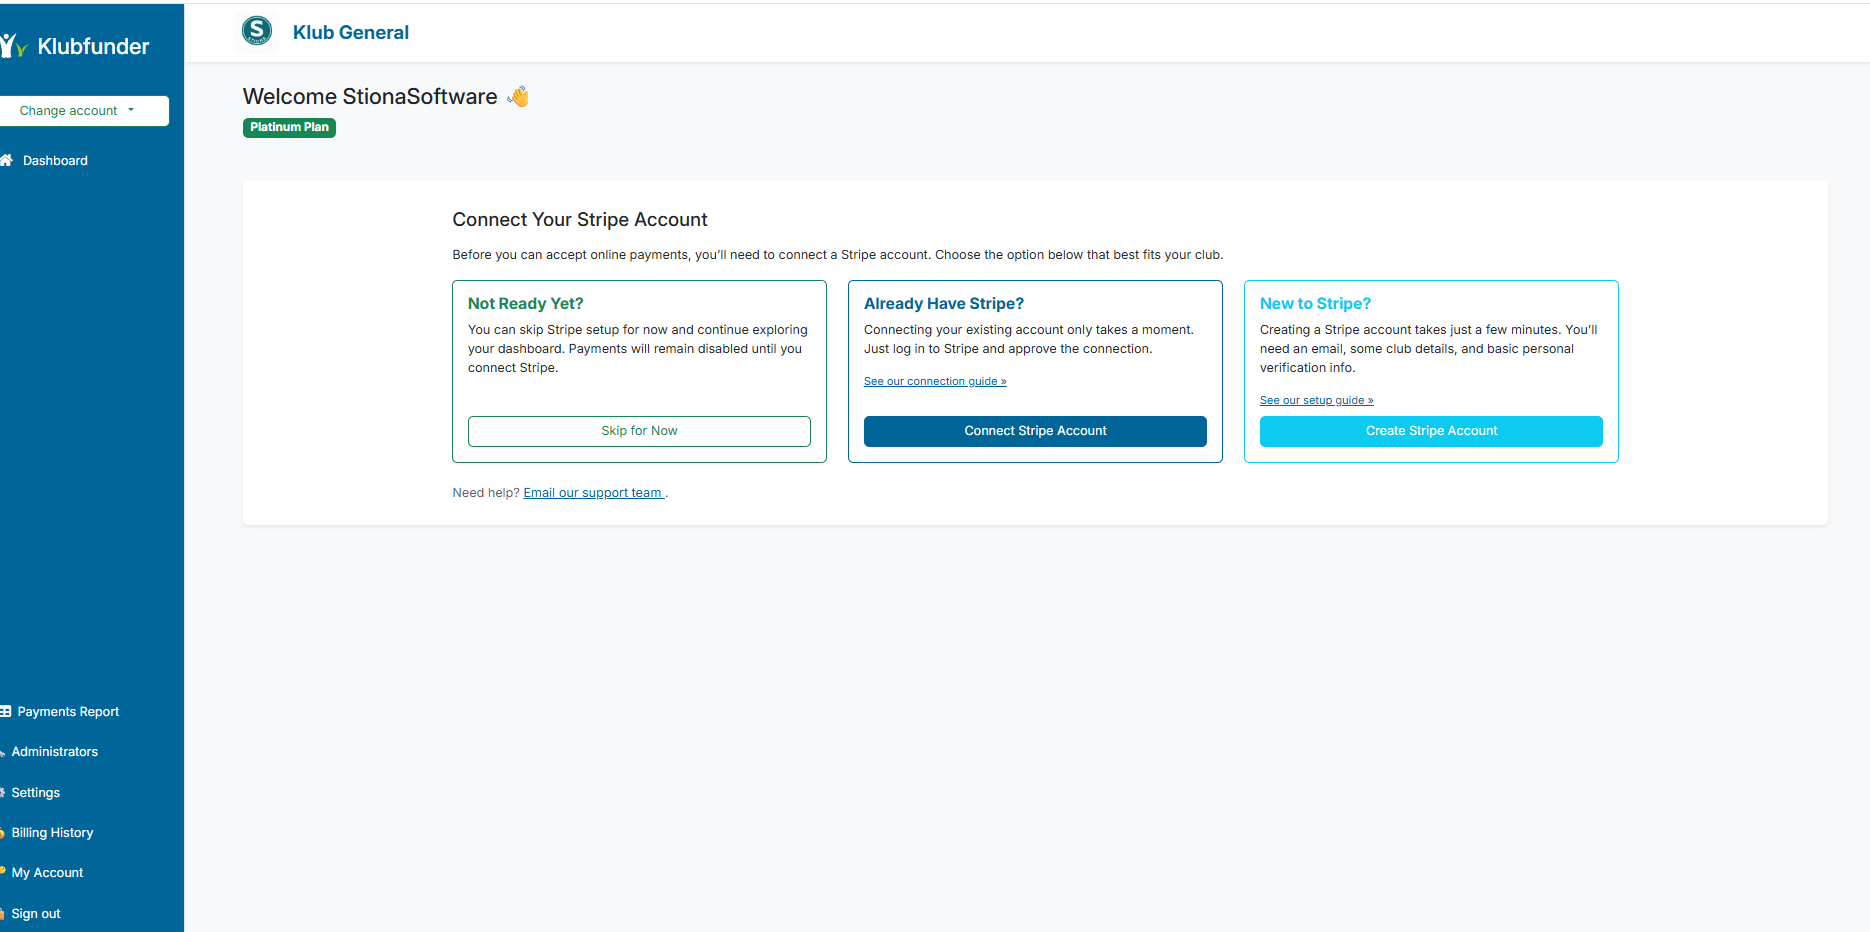The height and width of the screenshot is (932, 1870).
Task: Select the Dashboard home icon
Action: coord(7,160)
